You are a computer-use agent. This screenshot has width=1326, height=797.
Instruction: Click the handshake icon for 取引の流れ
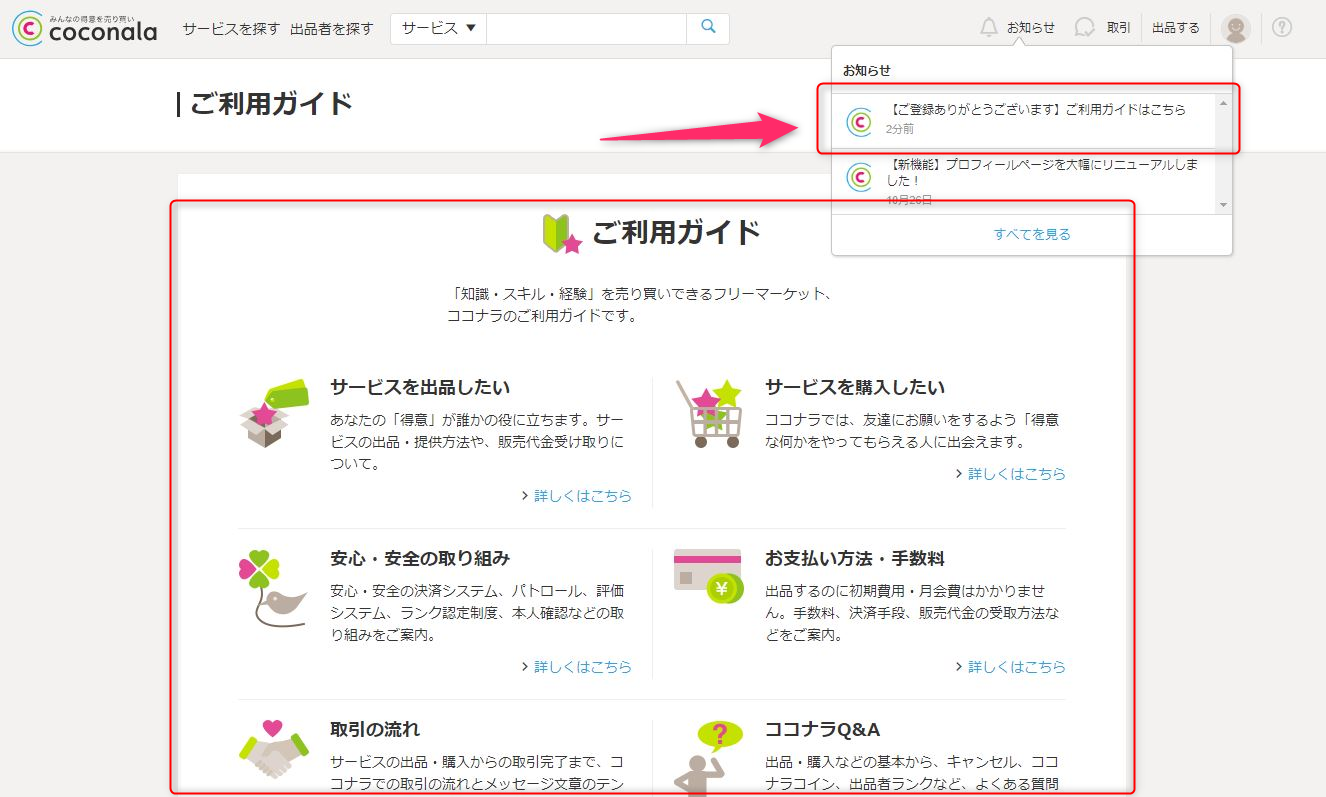pos(273,749)
